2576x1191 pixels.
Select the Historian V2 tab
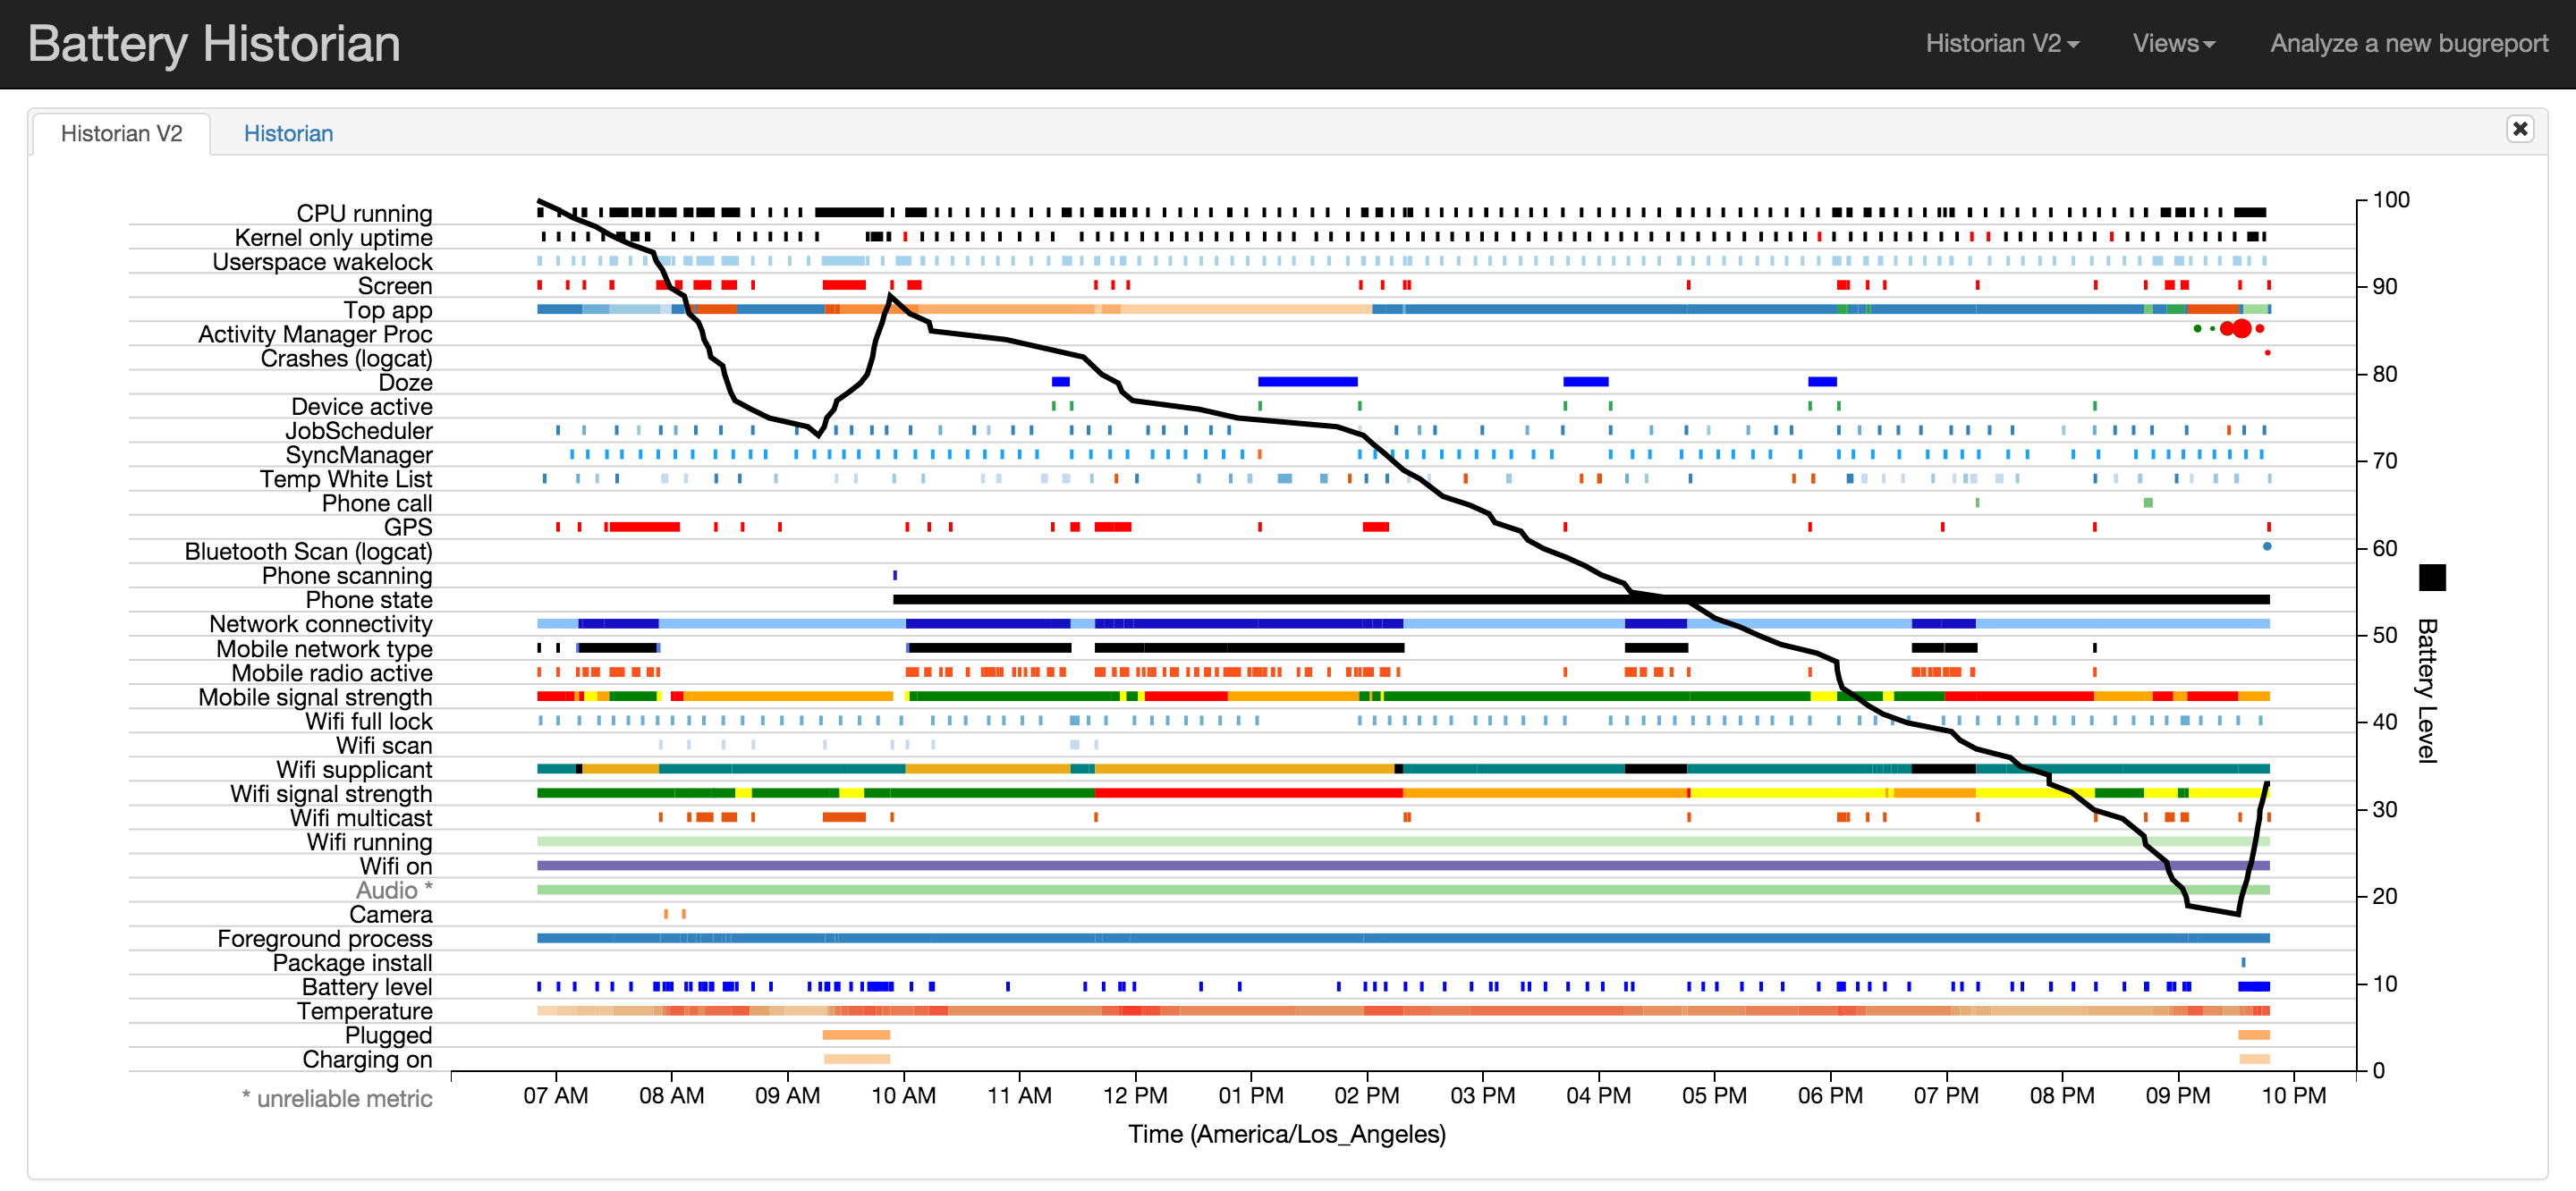(x=121, y=133)
